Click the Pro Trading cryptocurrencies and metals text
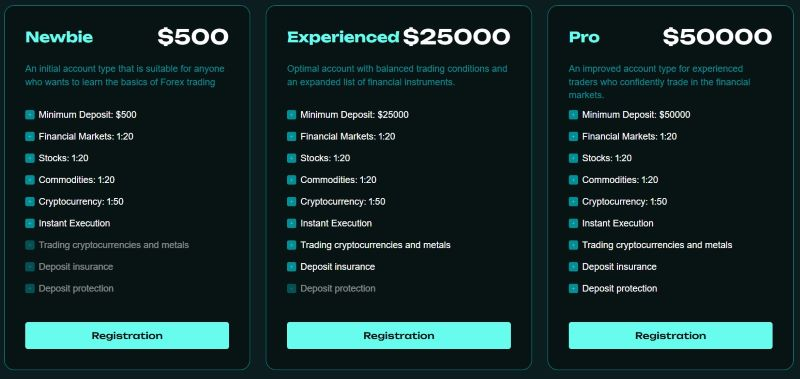The height and width of the screenshot is (379, 800). coord(657,245)
